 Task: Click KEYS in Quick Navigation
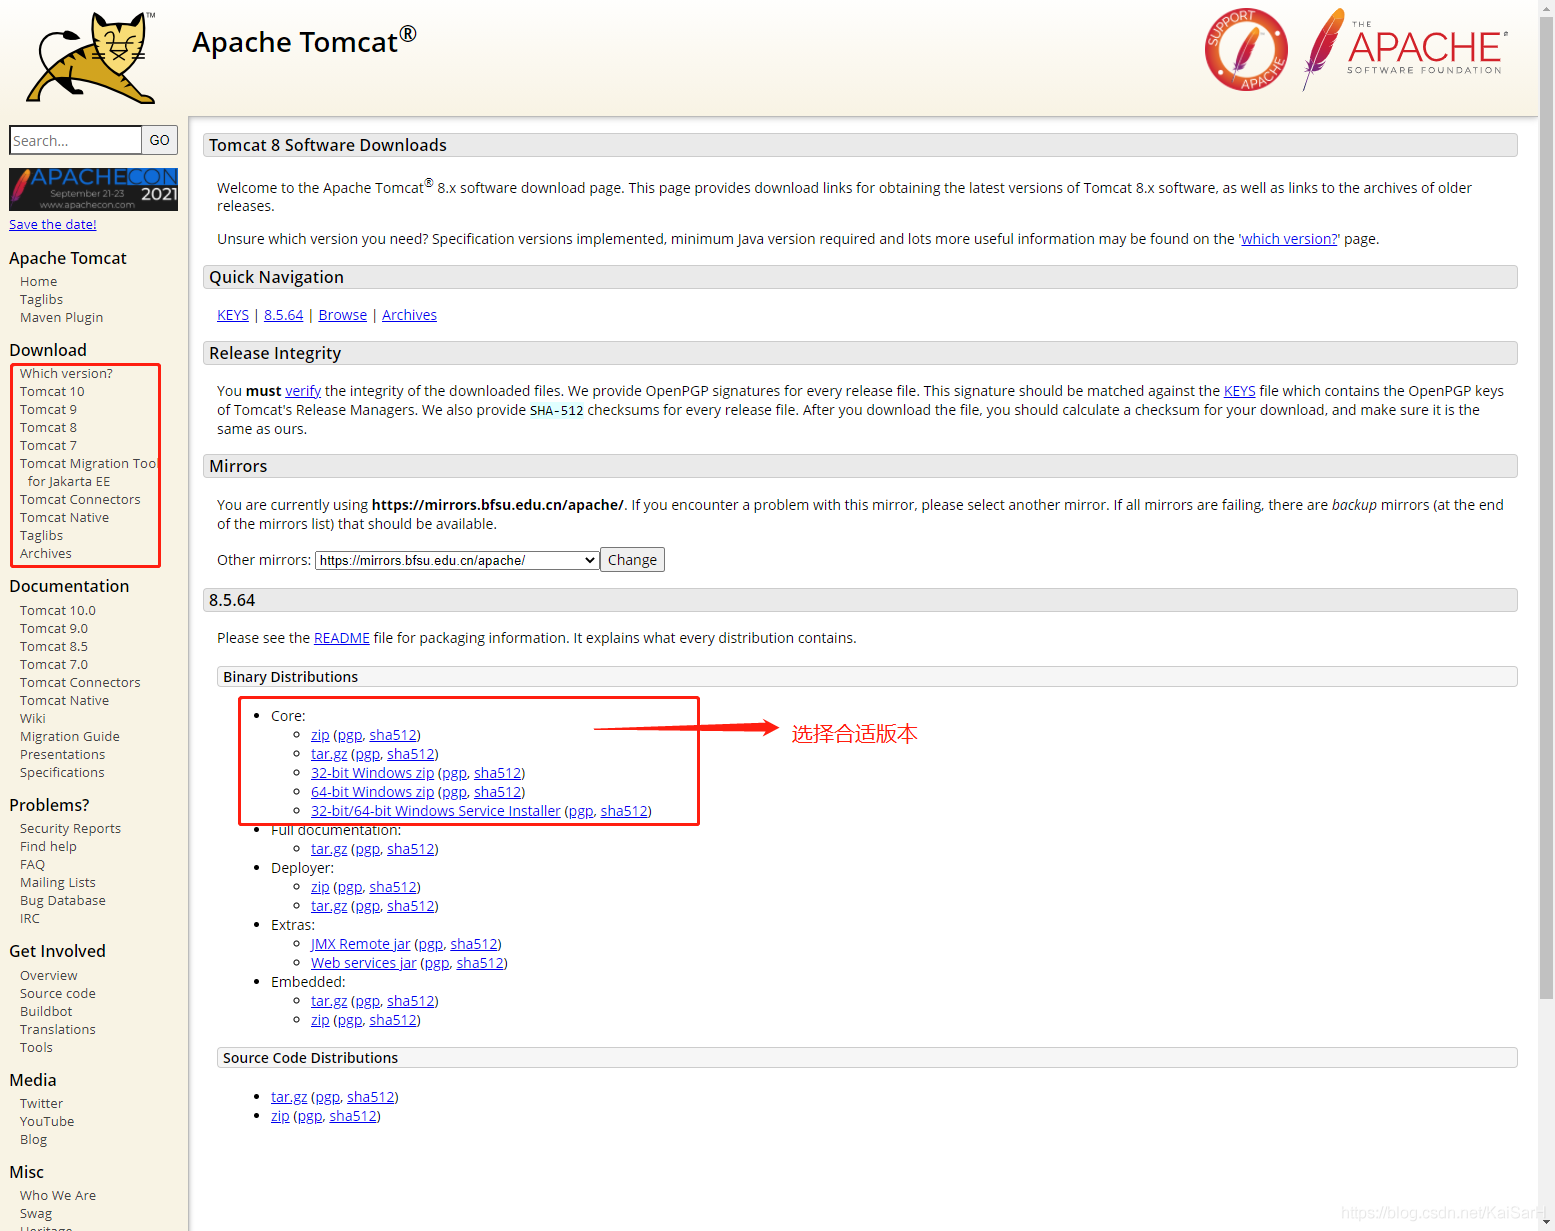[233, 315]
